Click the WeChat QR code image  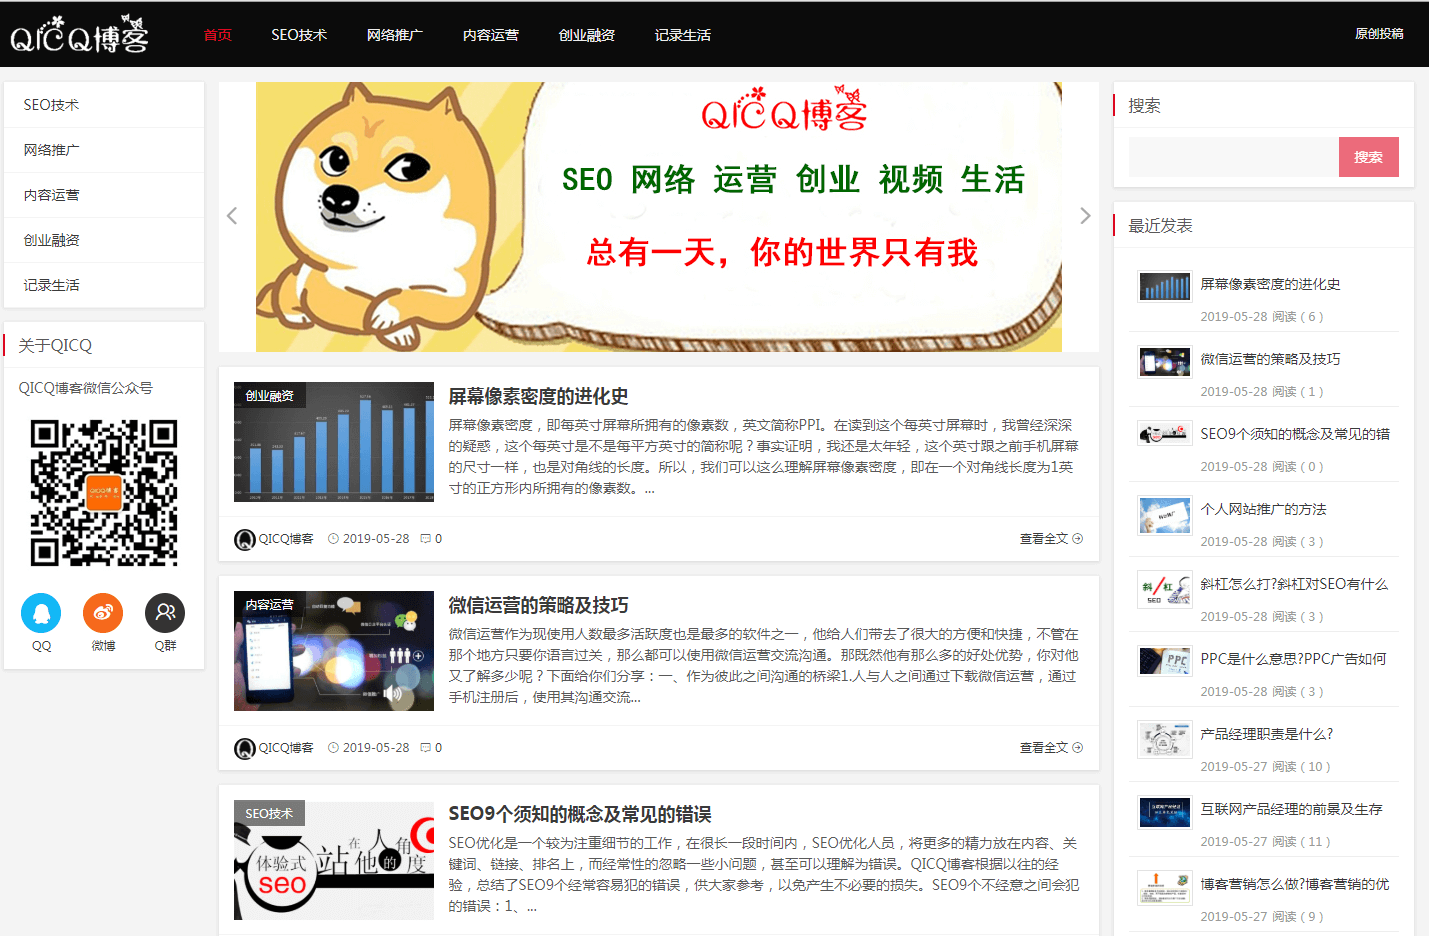coord(104,493)
